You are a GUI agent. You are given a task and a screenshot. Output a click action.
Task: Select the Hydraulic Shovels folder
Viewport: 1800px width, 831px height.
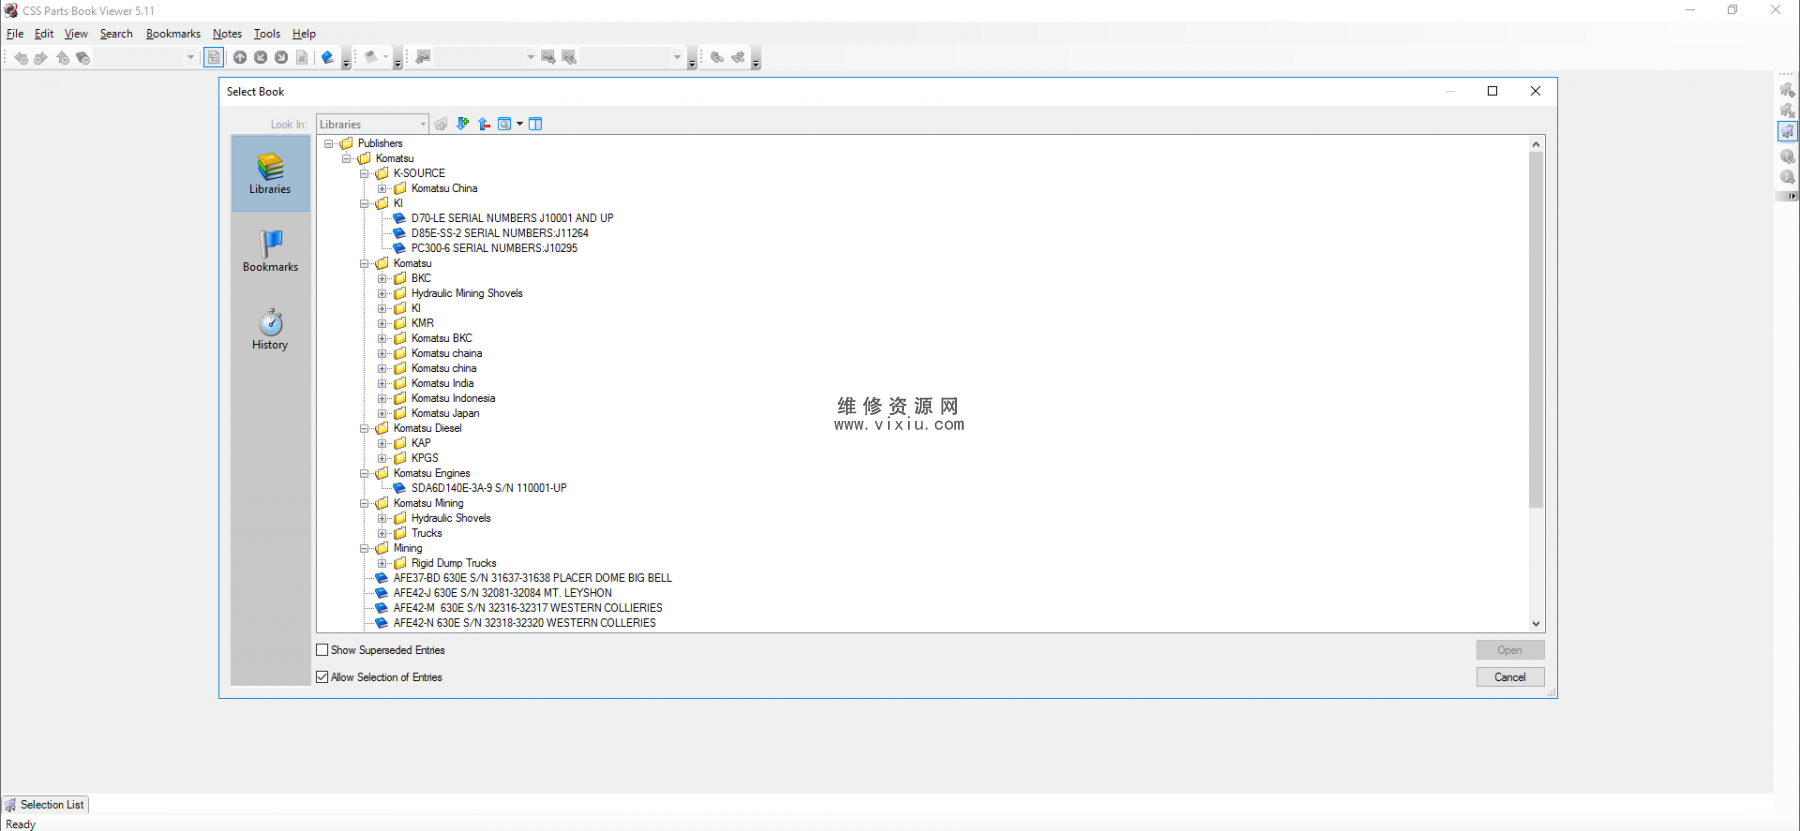451,518
